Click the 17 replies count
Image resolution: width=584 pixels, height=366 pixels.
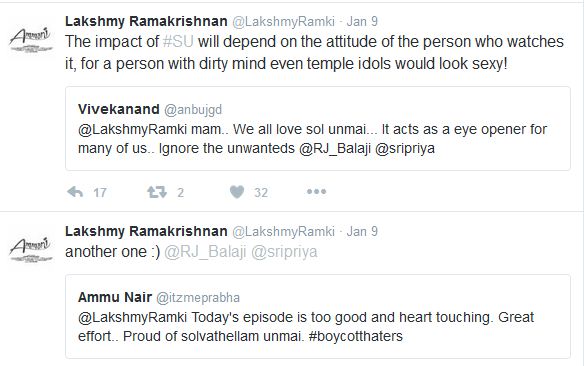click(x=99, y=192)
